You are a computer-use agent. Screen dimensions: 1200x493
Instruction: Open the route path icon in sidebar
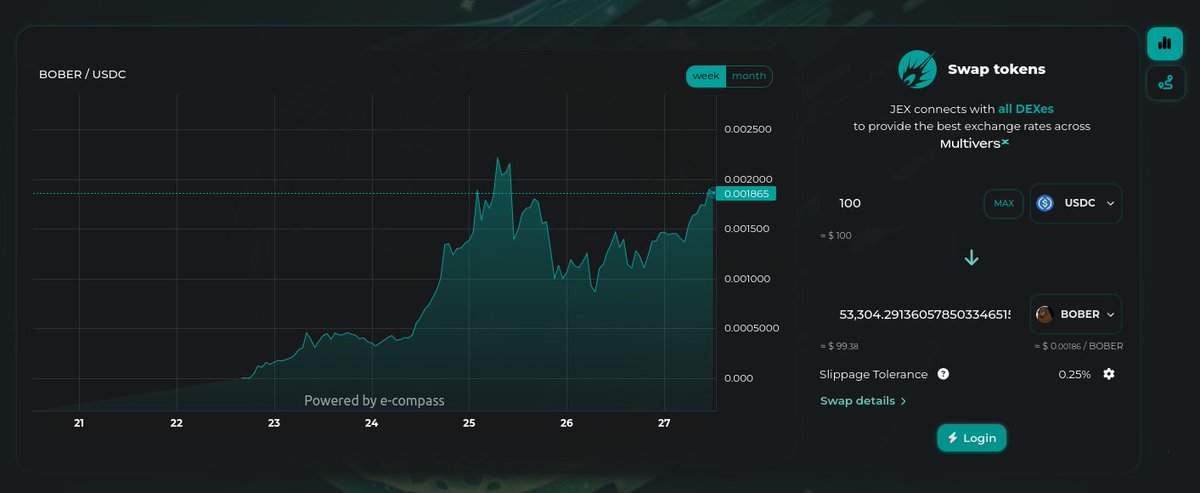1164,84
